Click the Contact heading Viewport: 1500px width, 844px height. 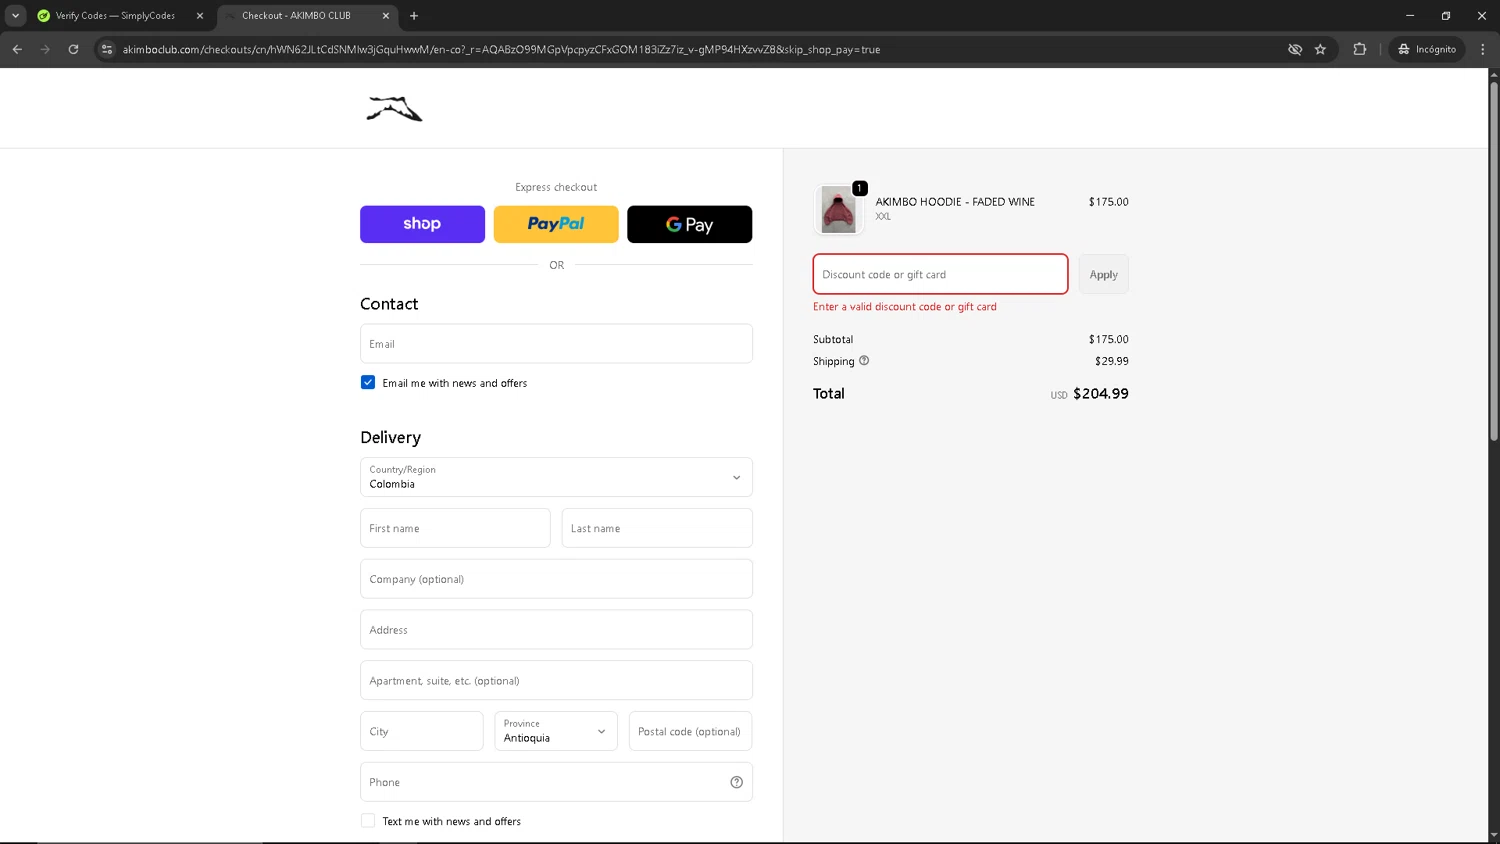389,304
